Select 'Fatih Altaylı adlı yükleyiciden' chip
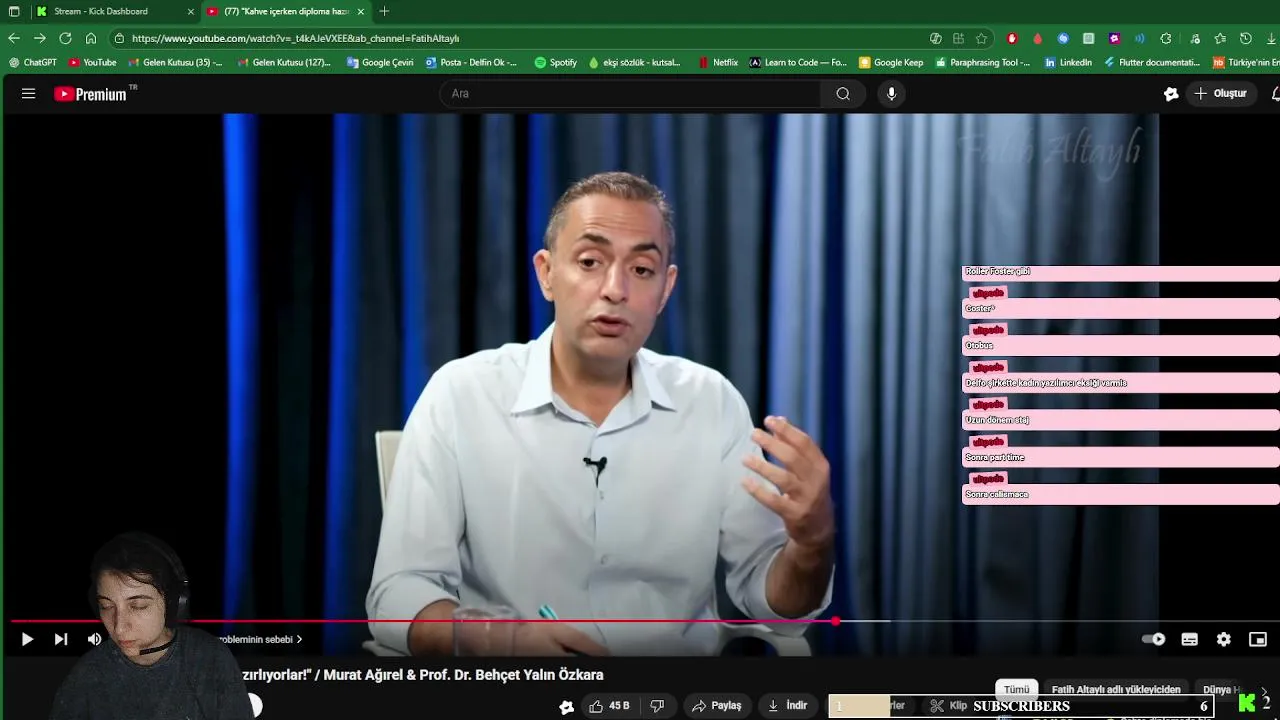1280x720 pixels. click(1116, 690)
